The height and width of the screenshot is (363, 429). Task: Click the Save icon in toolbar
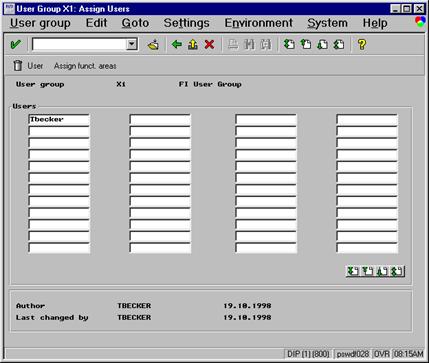coord(153,44)
